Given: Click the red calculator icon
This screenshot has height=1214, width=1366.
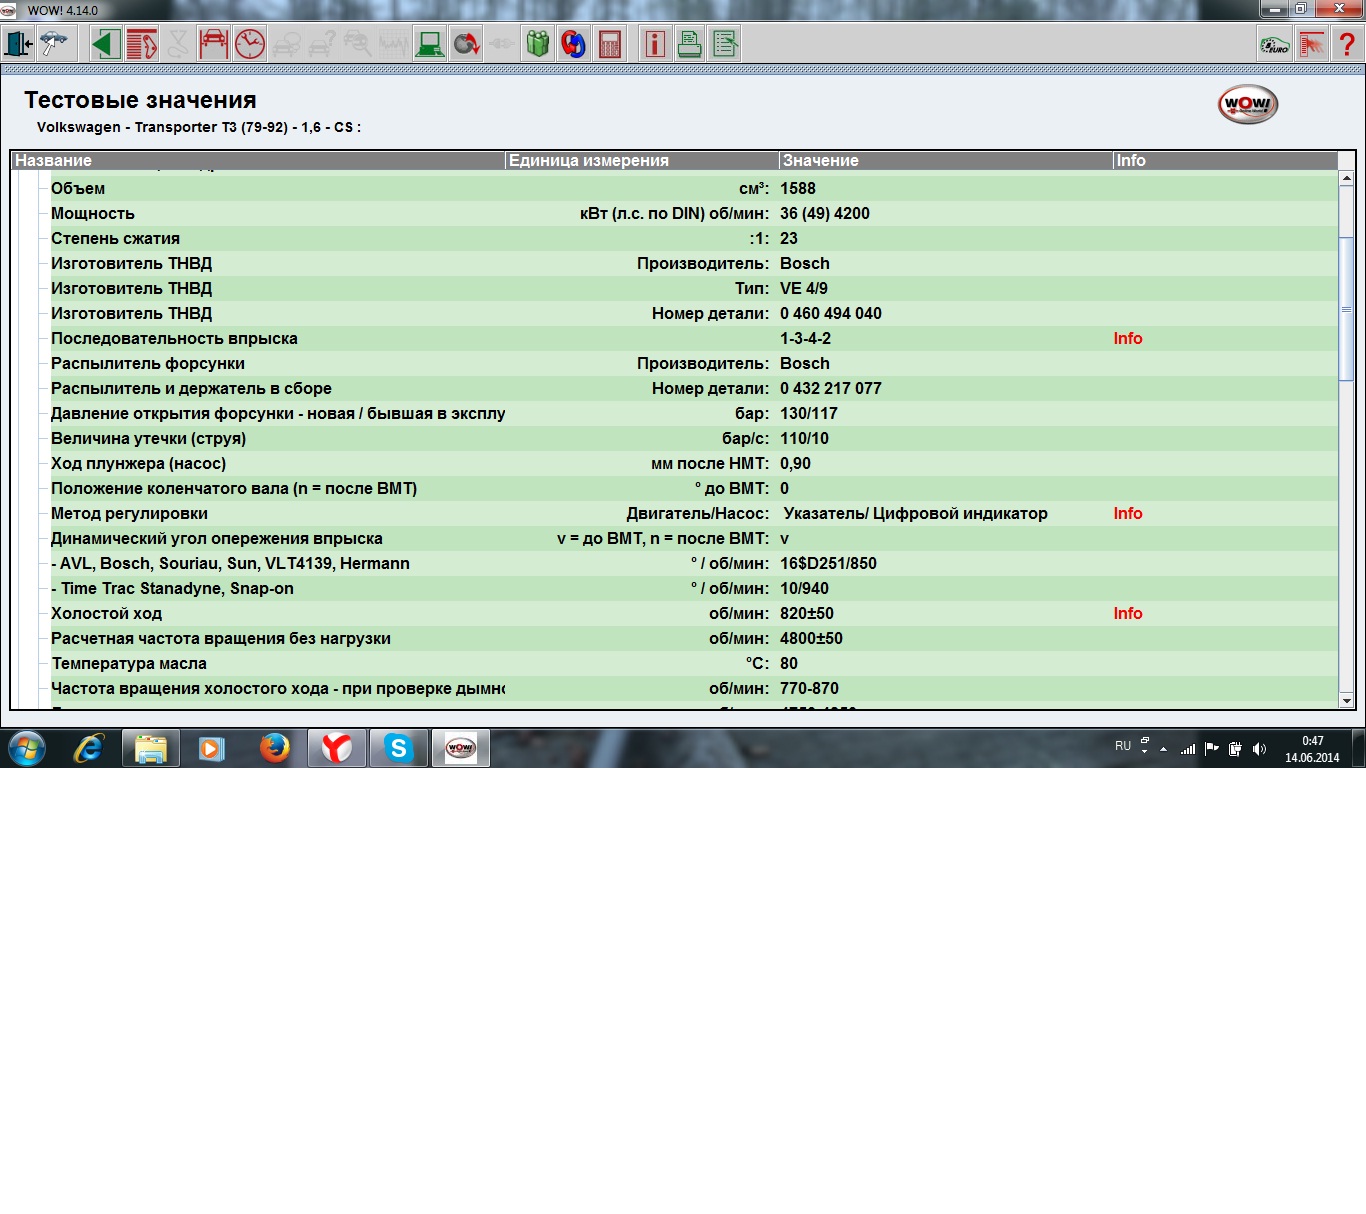Looking at the screenshot, I should coord(610,44).
